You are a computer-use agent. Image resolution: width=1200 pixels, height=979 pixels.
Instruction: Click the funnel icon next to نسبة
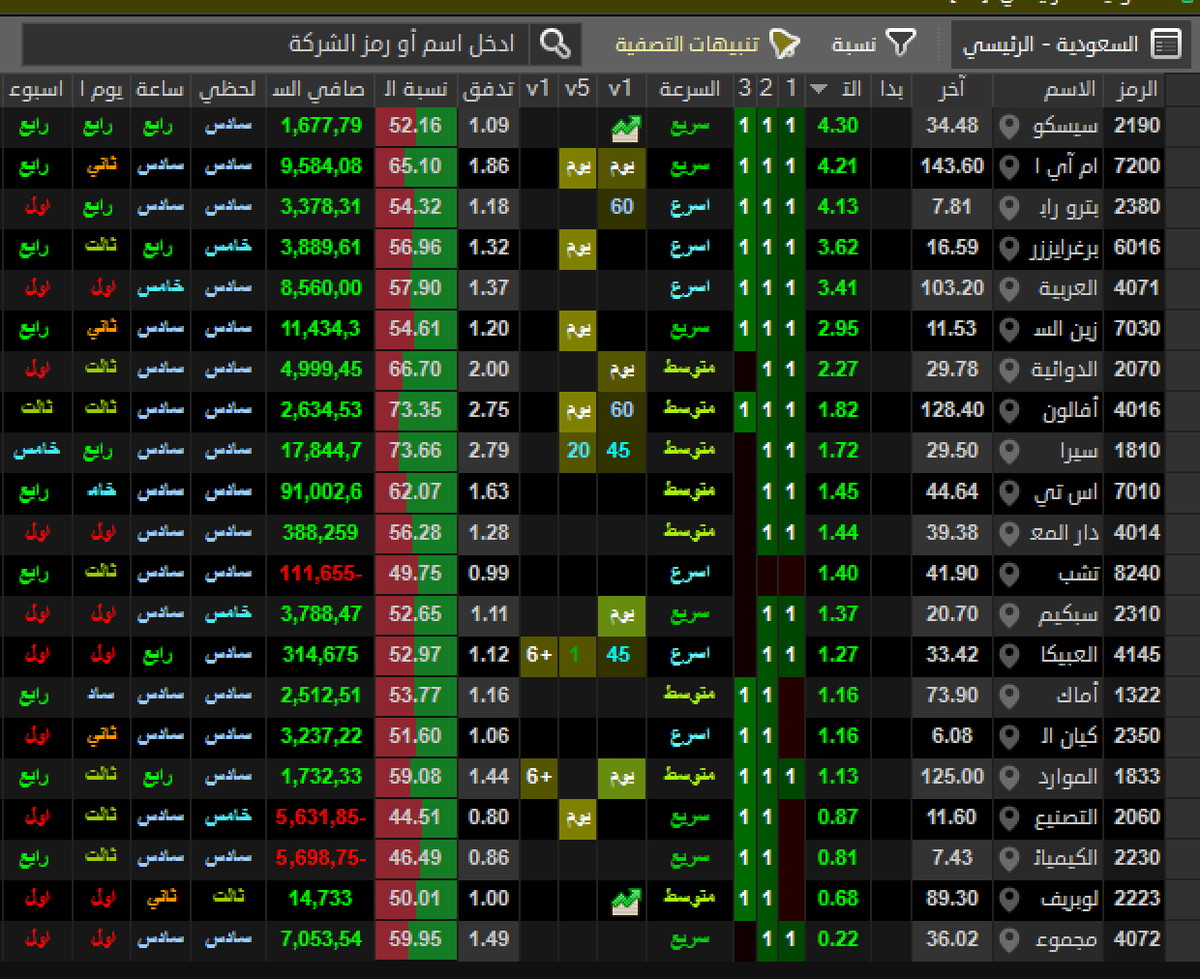tap(902, 44)
